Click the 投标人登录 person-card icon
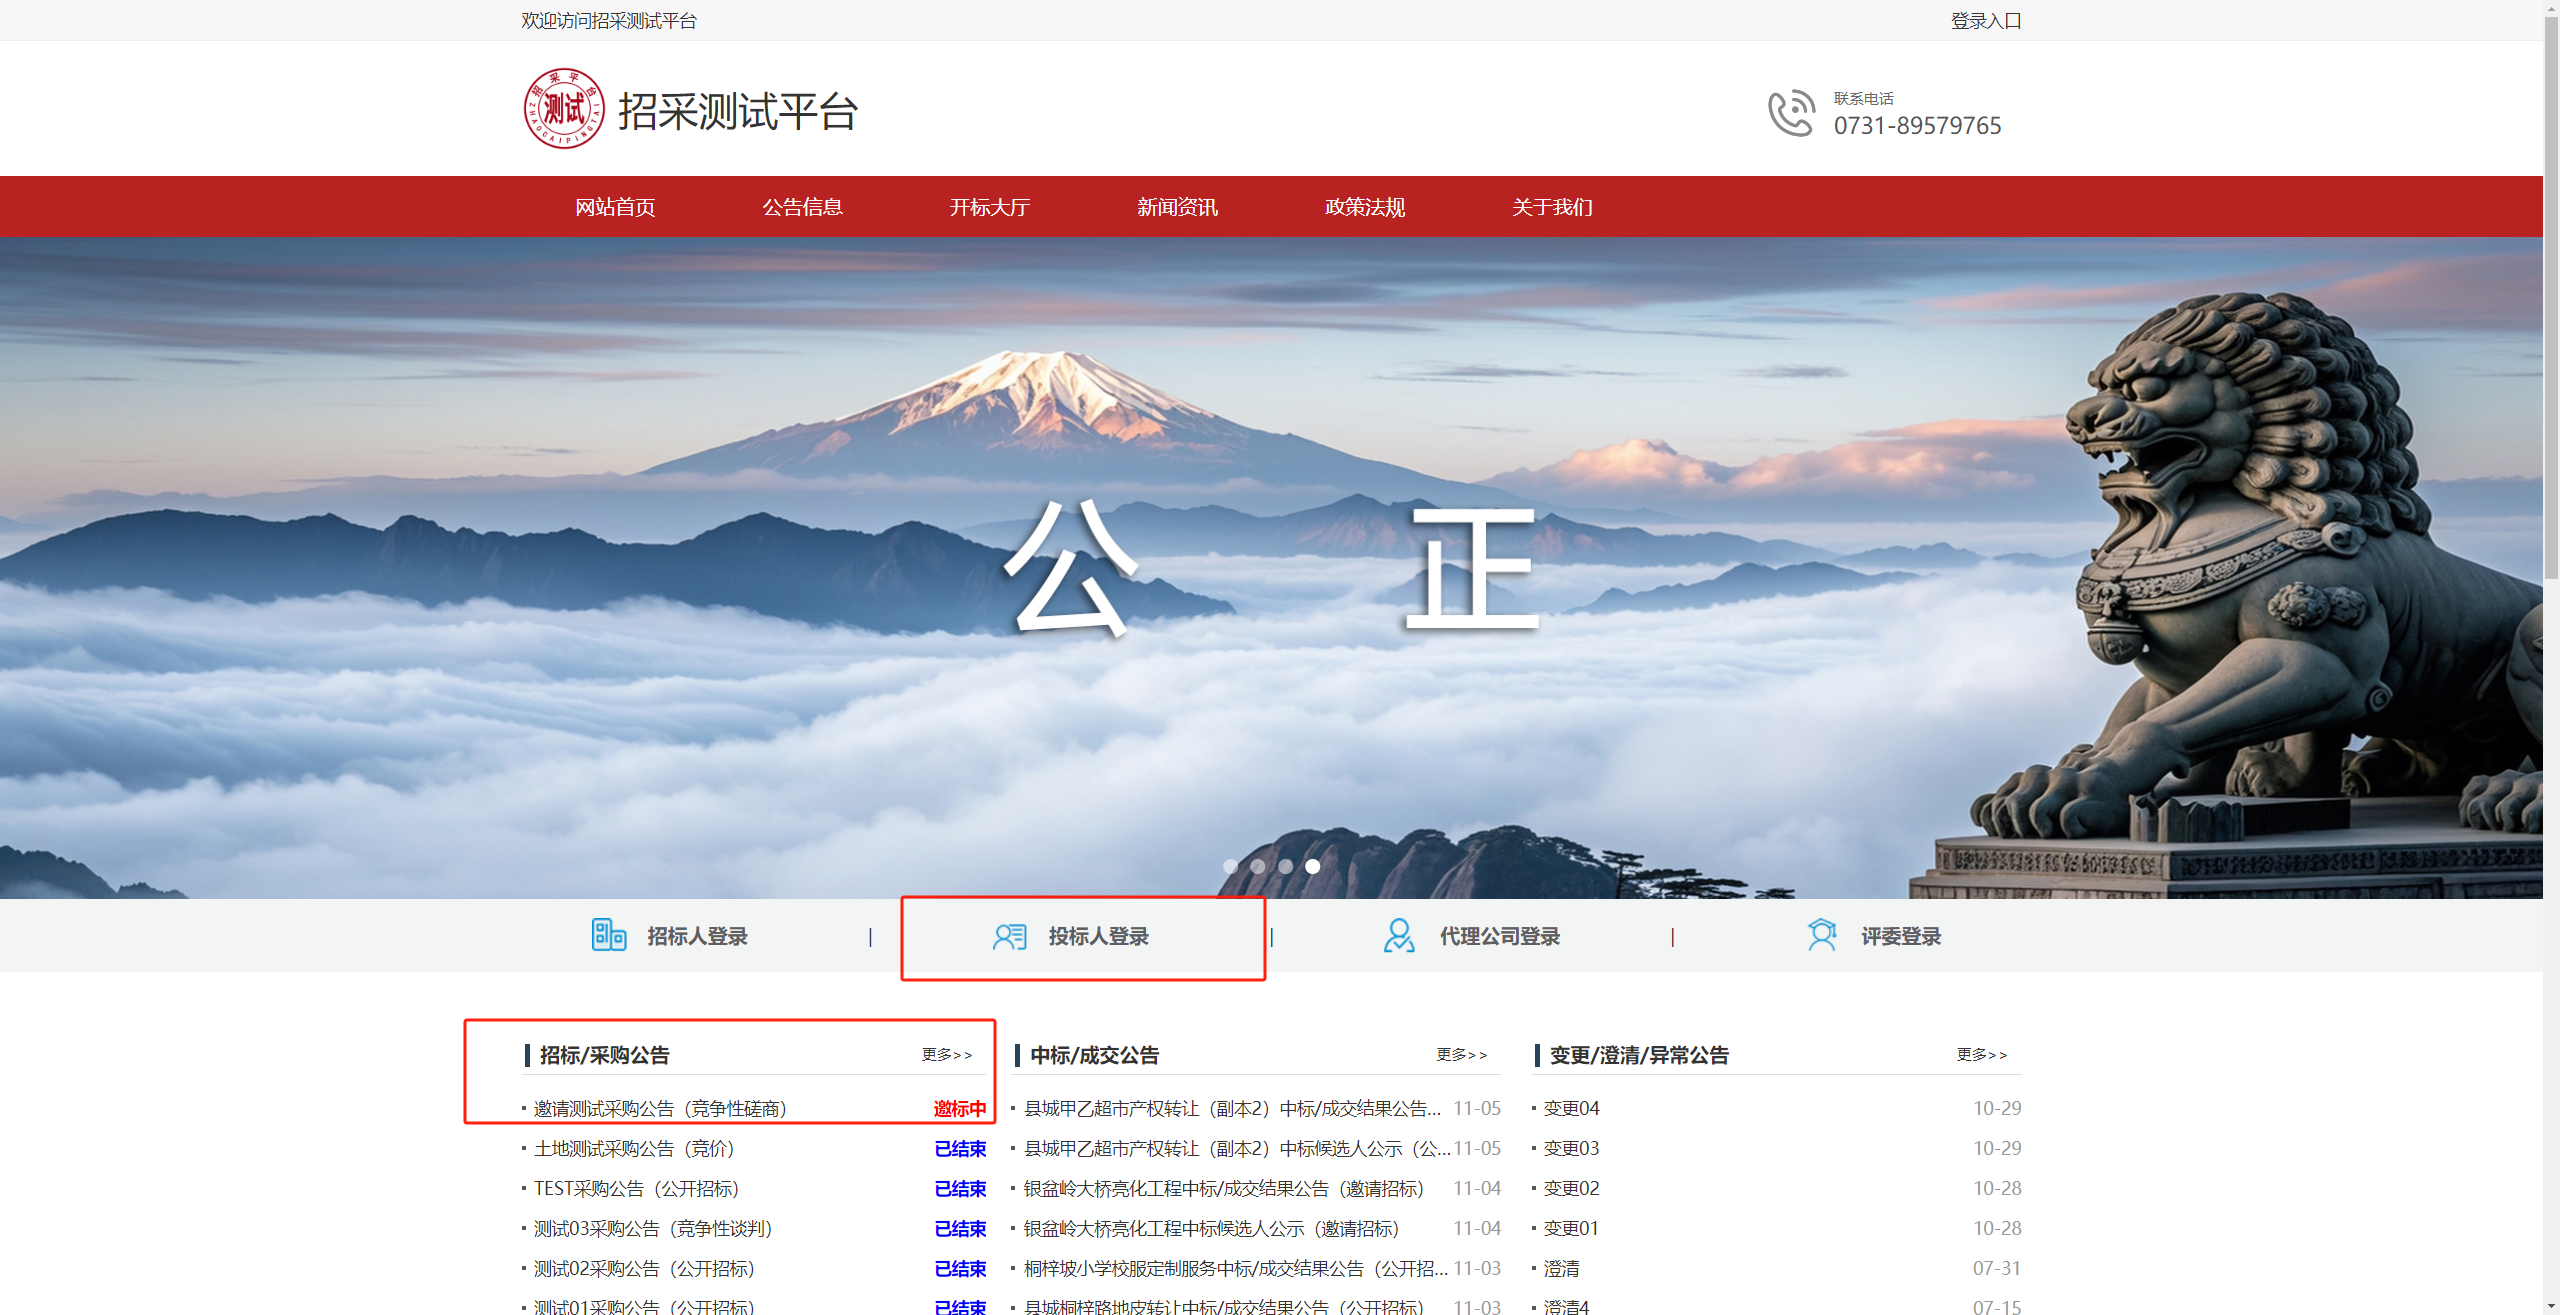This screenshot has height=1315, width=2560. point(1009,936)
